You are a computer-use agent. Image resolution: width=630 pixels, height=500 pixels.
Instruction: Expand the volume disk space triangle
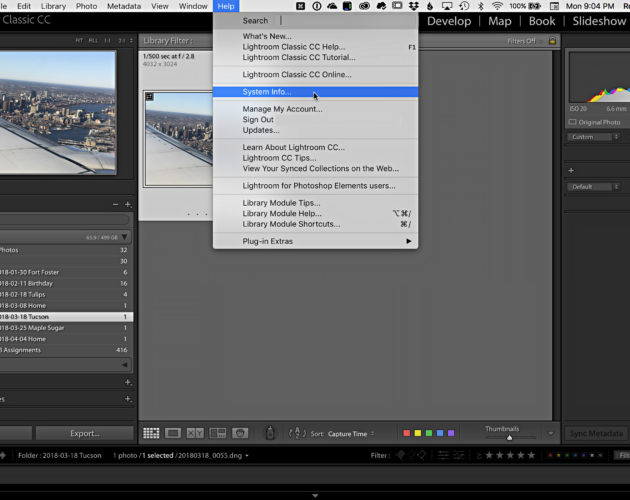click(x=125, y=237)
